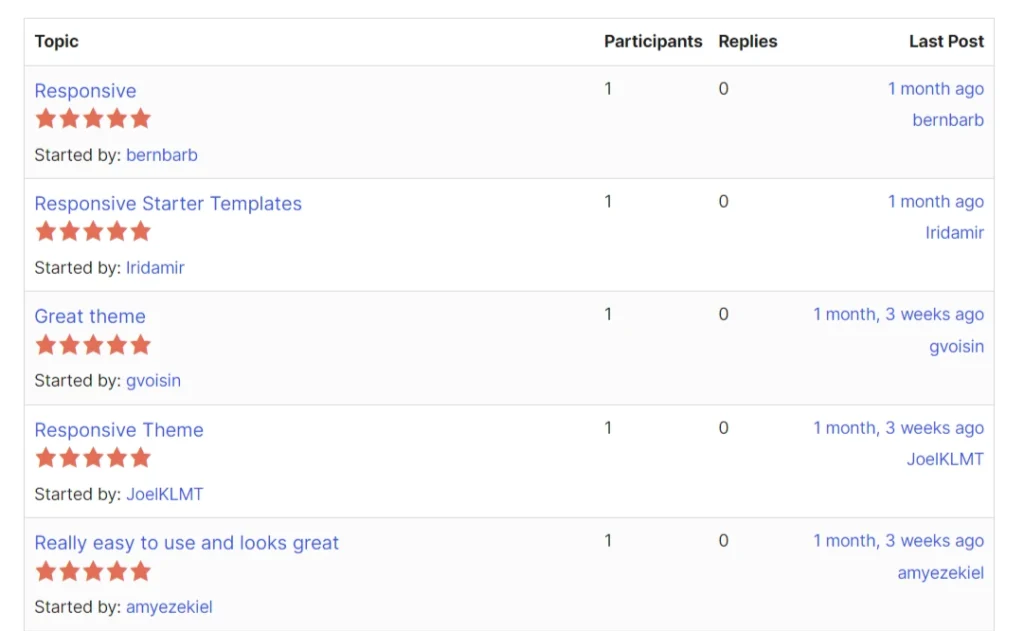This screenshot has height=631, width=1024.
Task: Open Really easy to use and looks great
Action: tap(187, 543)
